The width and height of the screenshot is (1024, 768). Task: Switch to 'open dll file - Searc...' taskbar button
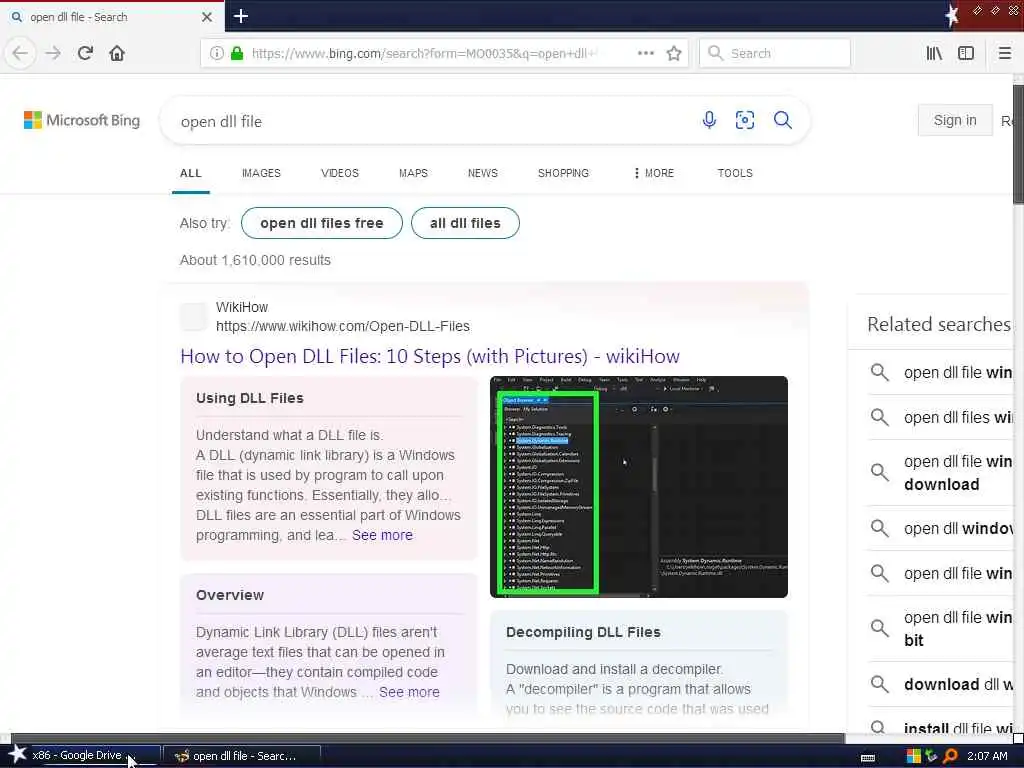click(242, 756)
